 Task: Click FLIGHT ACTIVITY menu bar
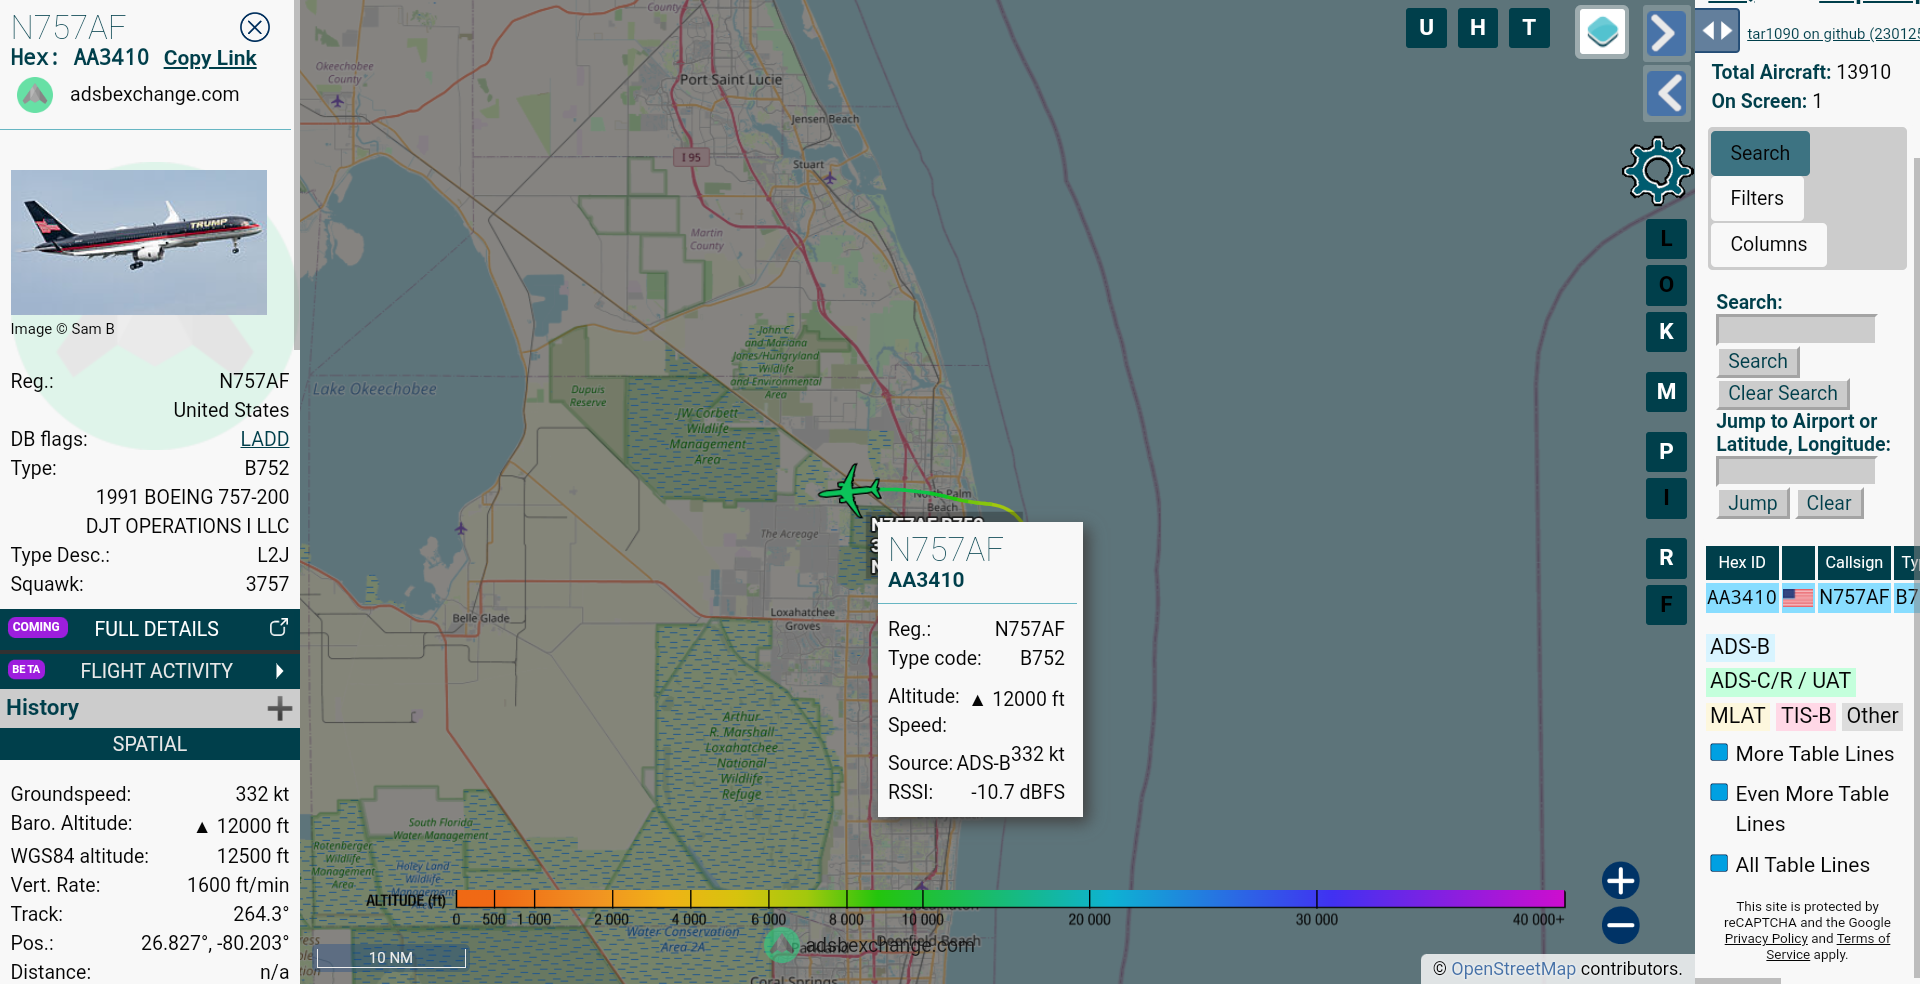pyautogui.click(x=150, y=671)
